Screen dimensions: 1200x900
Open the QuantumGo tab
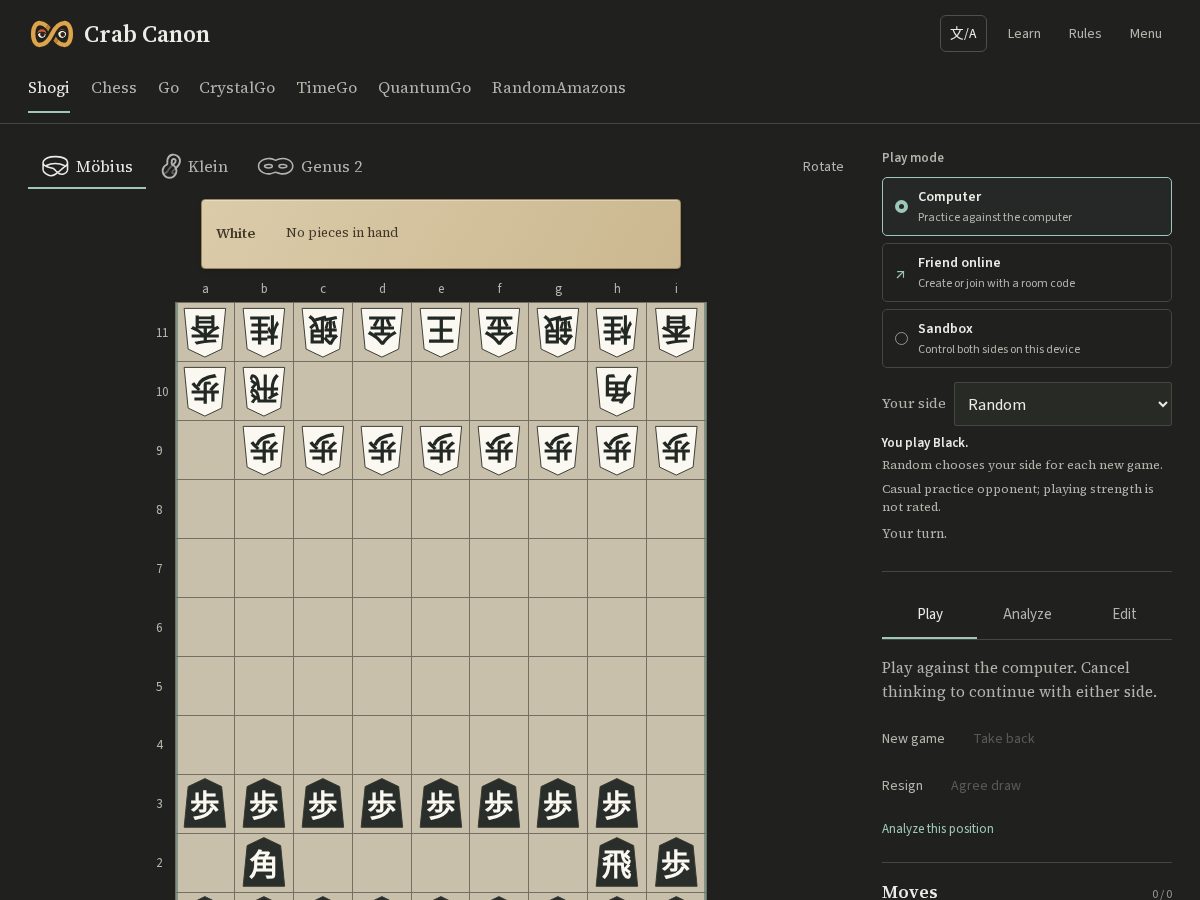click(x=424, y=88)
